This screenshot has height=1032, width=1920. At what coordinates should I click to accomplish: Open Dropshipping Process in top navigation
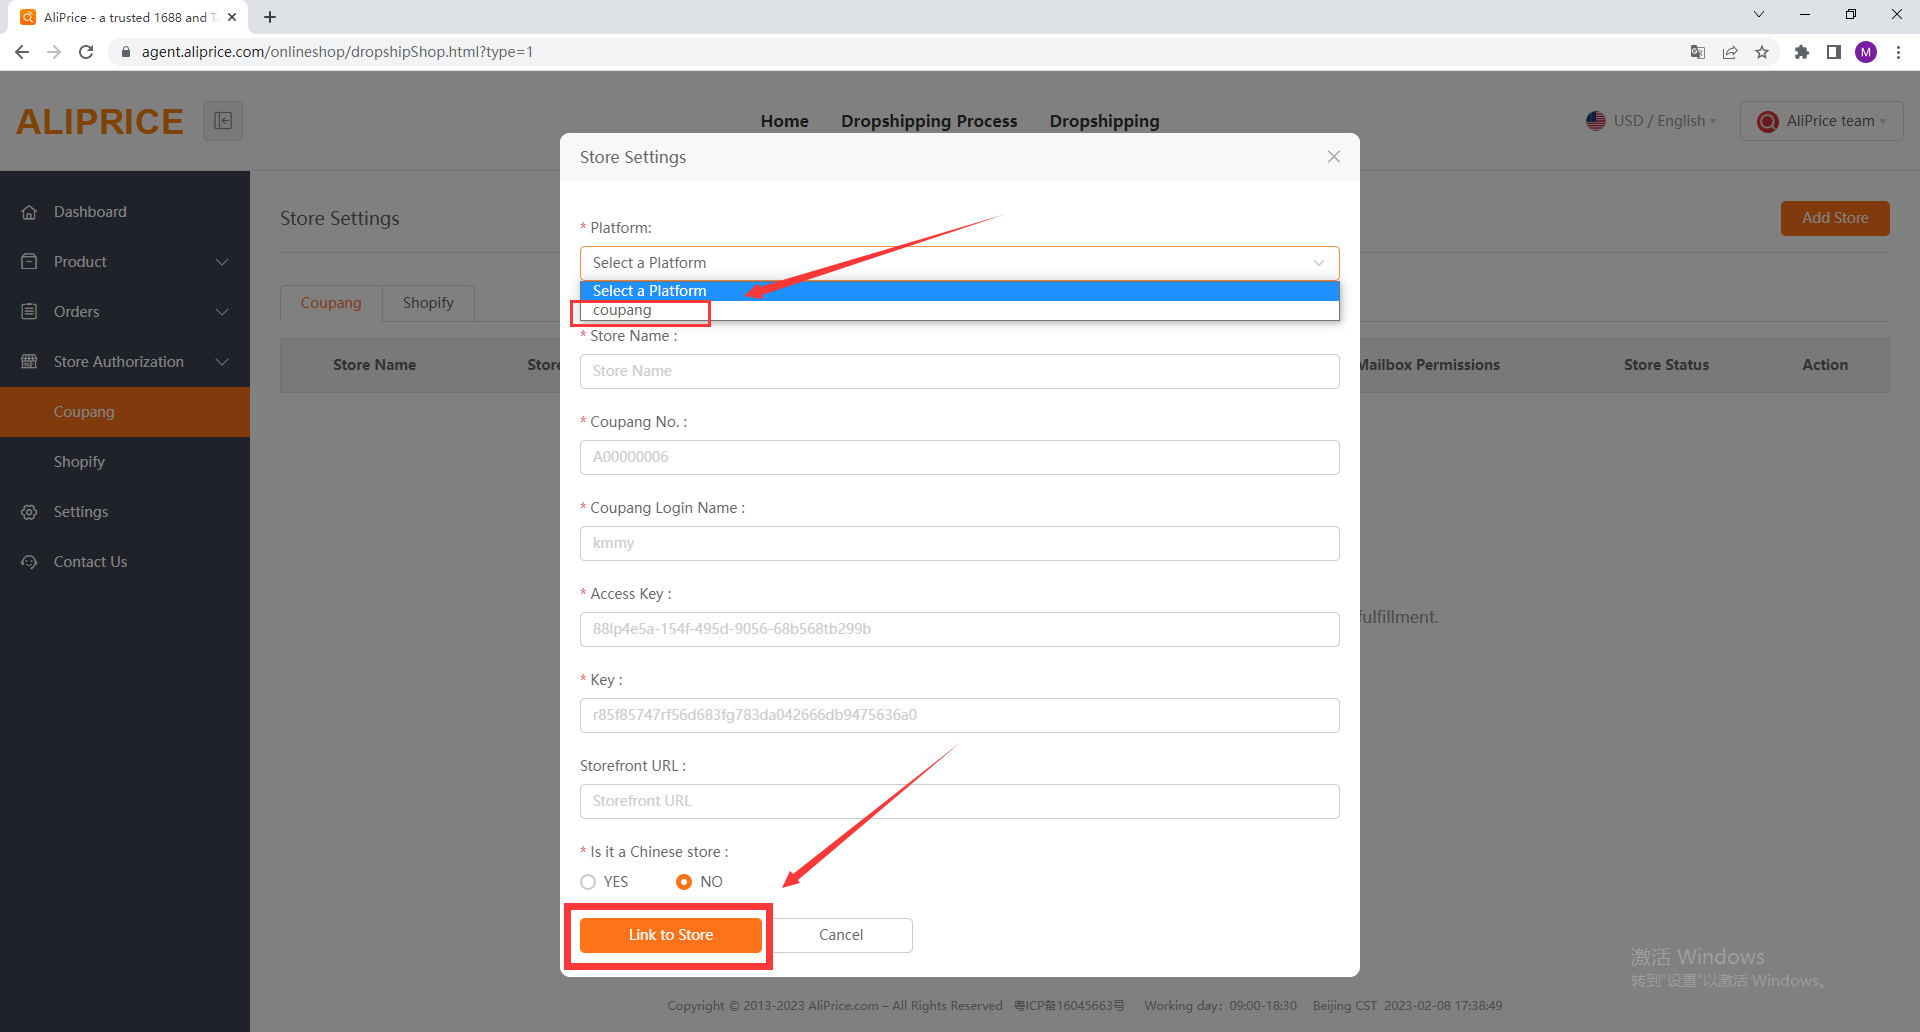[929, 121]
